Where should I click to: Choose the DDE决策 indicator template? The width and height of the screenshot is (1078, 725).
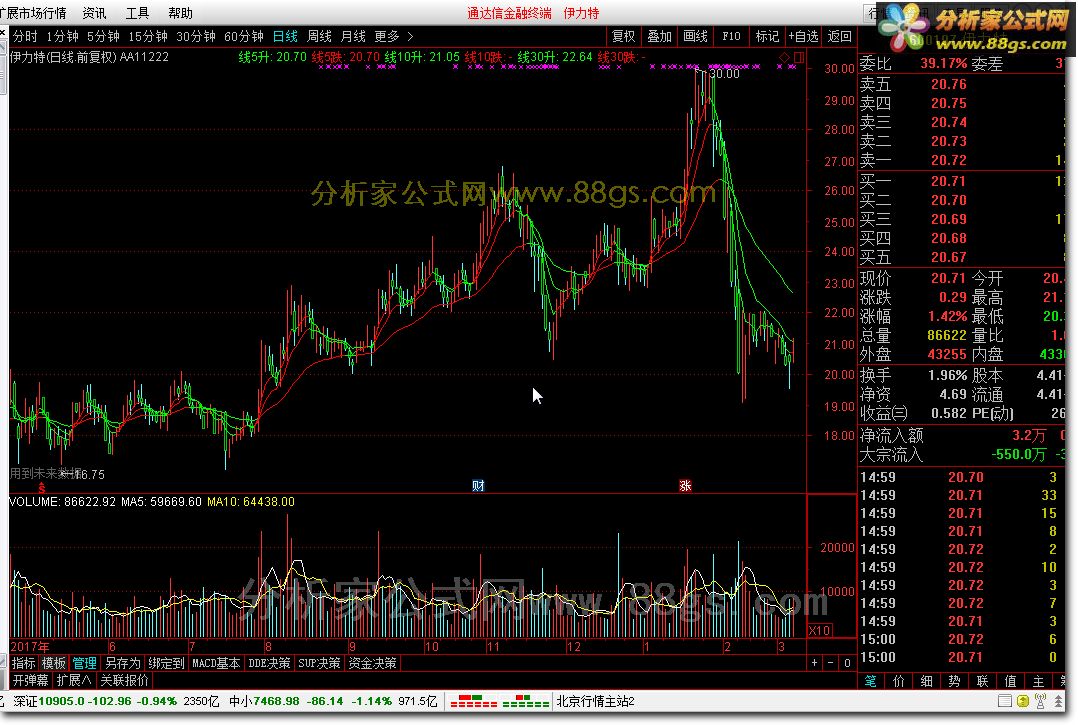270,663
